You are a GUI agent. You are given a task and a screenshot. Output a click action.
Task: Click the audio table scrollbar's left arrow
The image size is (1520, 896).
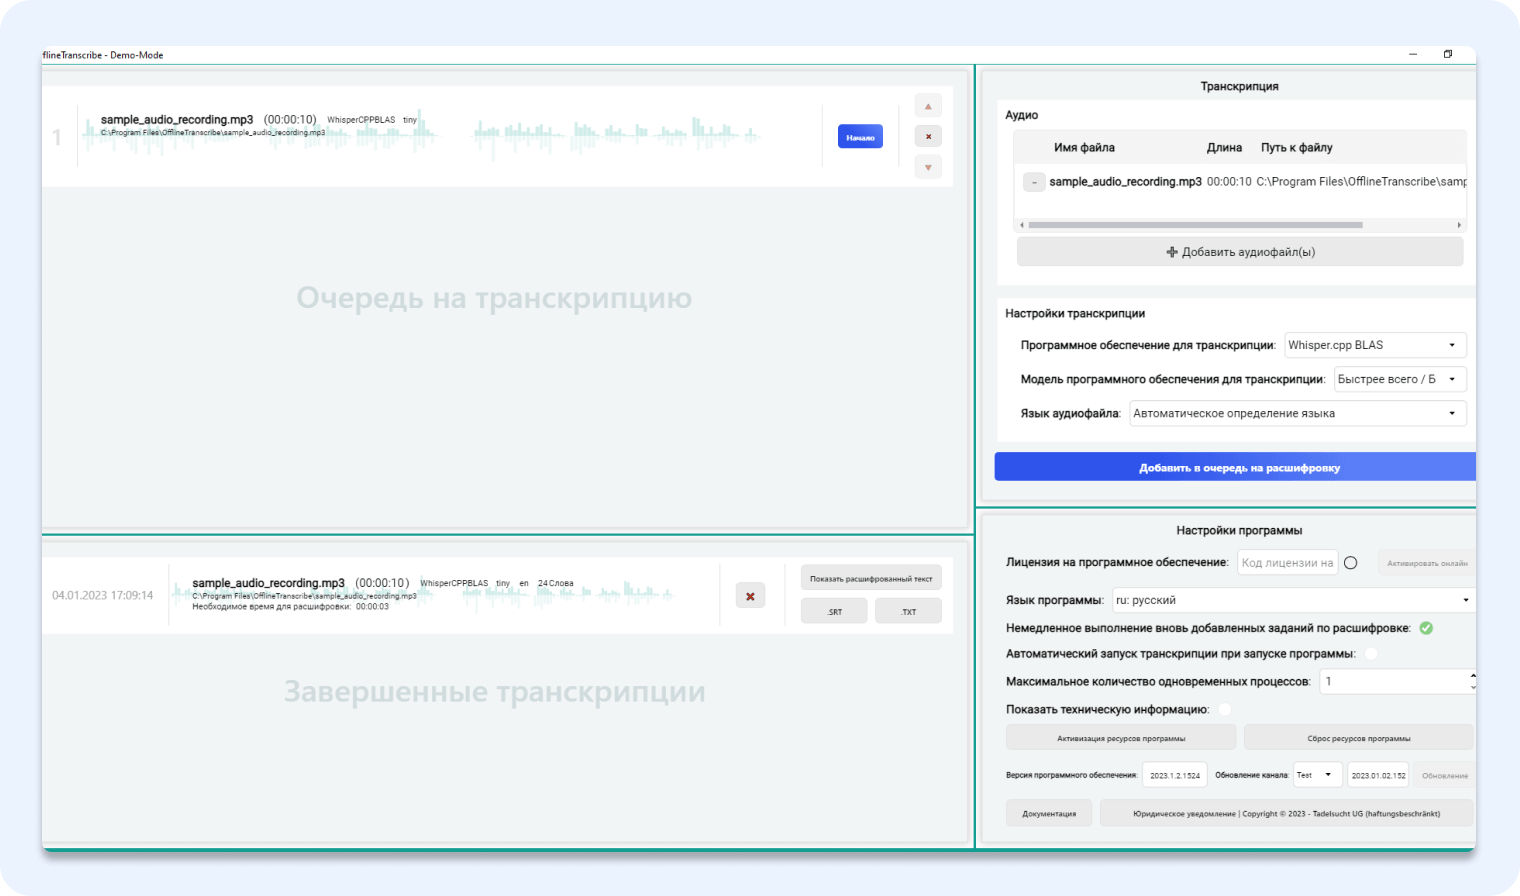point(1021,225)
